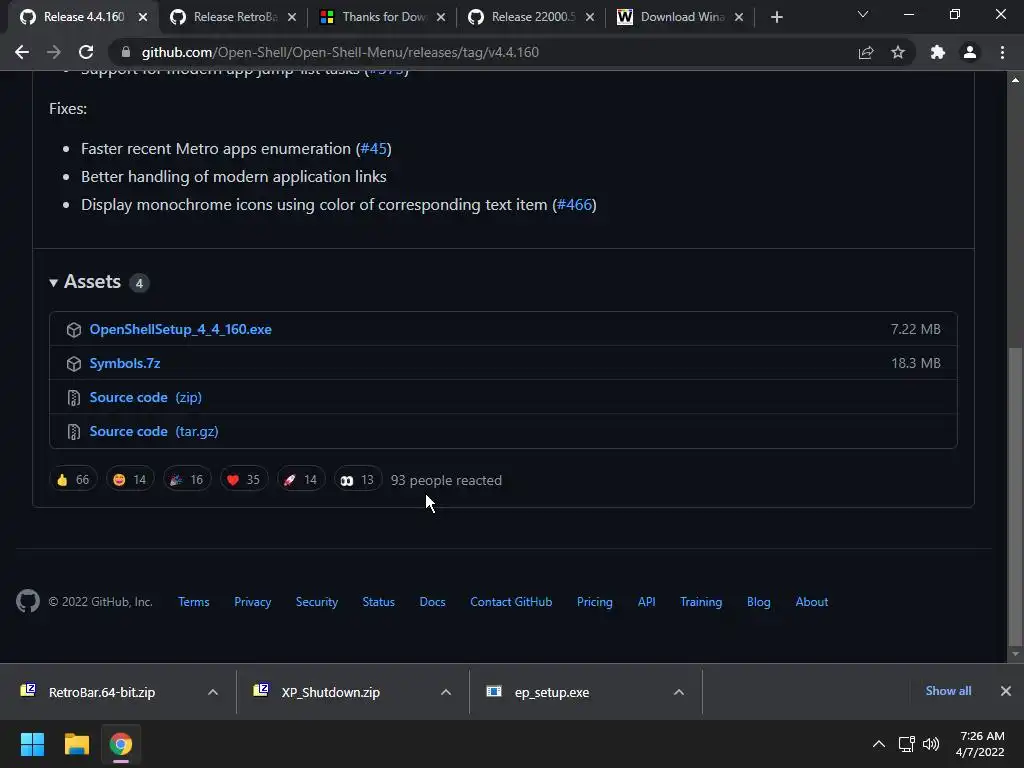Viewport: 1024px width, 768px height.
Task: Click zip file icon beside Source code (zip)
Action: 74,398
